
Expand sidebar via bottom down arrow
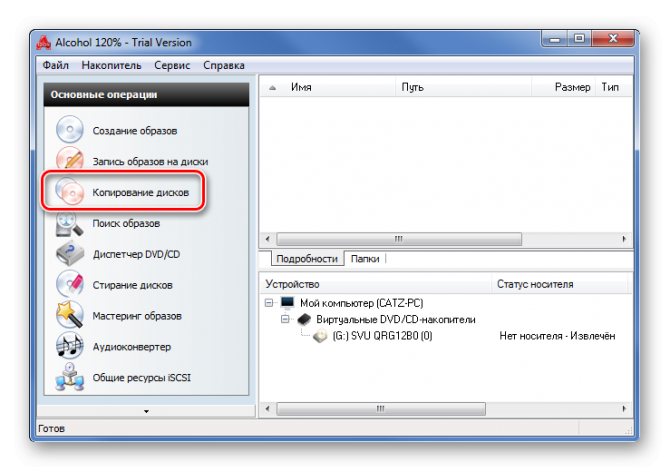[x=146, y=411]
